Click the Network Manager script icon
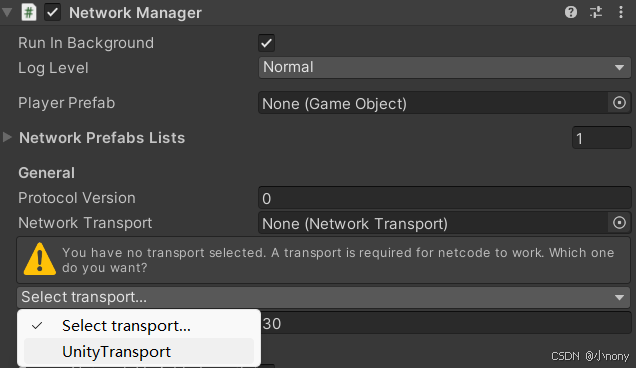636x368 pixels. tap(29, 13)
